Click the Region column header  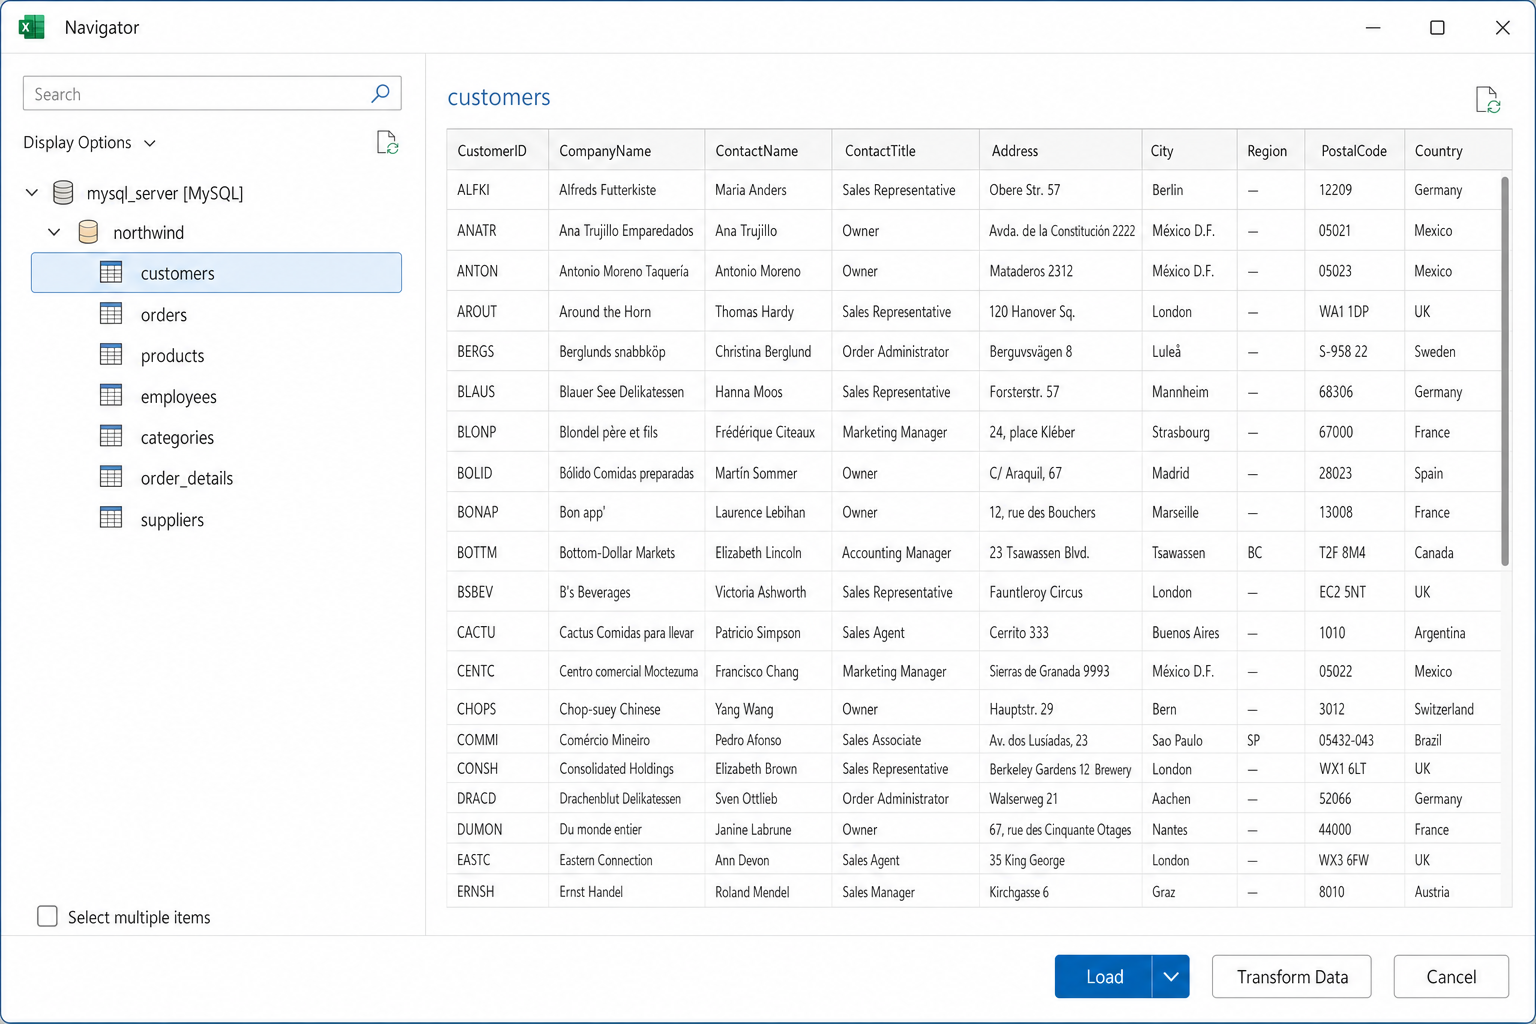point(1270,150)
